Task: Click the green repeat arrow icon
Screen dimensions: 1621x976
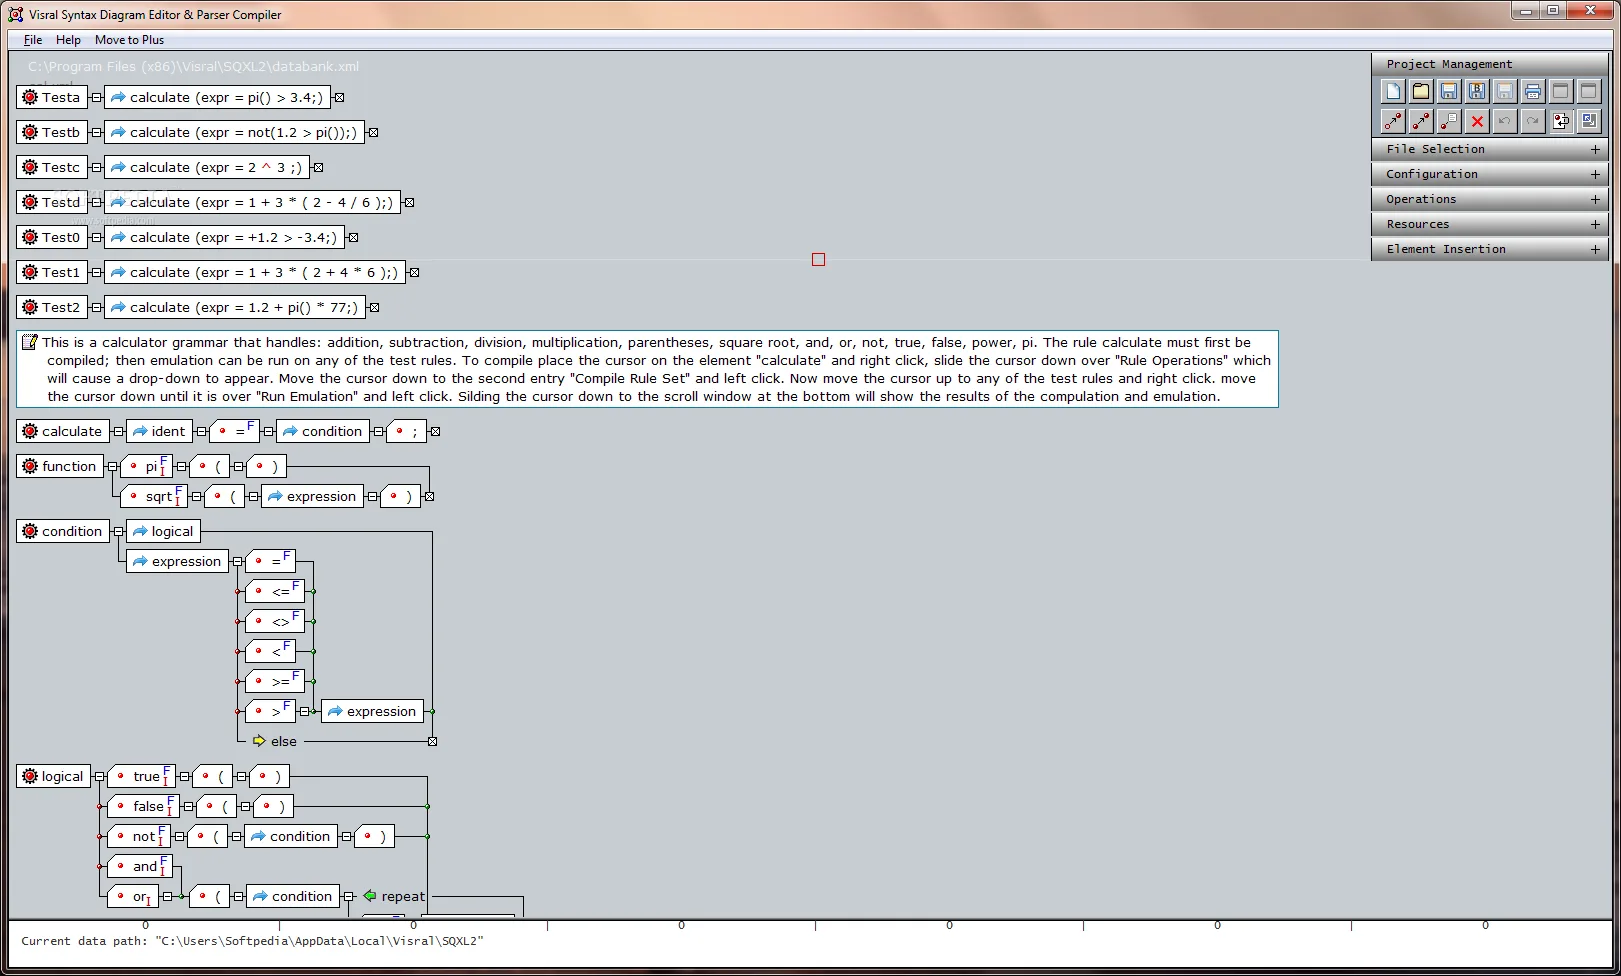Action: click(x=370, y=896)
